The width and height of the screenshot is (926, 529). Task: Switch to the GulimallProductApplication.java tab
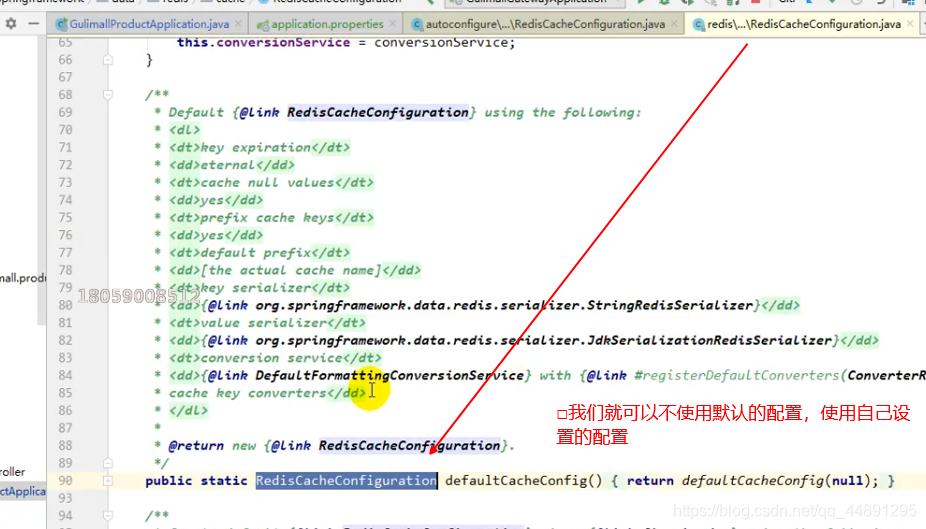pyautogui.click(x=149, y=24)
